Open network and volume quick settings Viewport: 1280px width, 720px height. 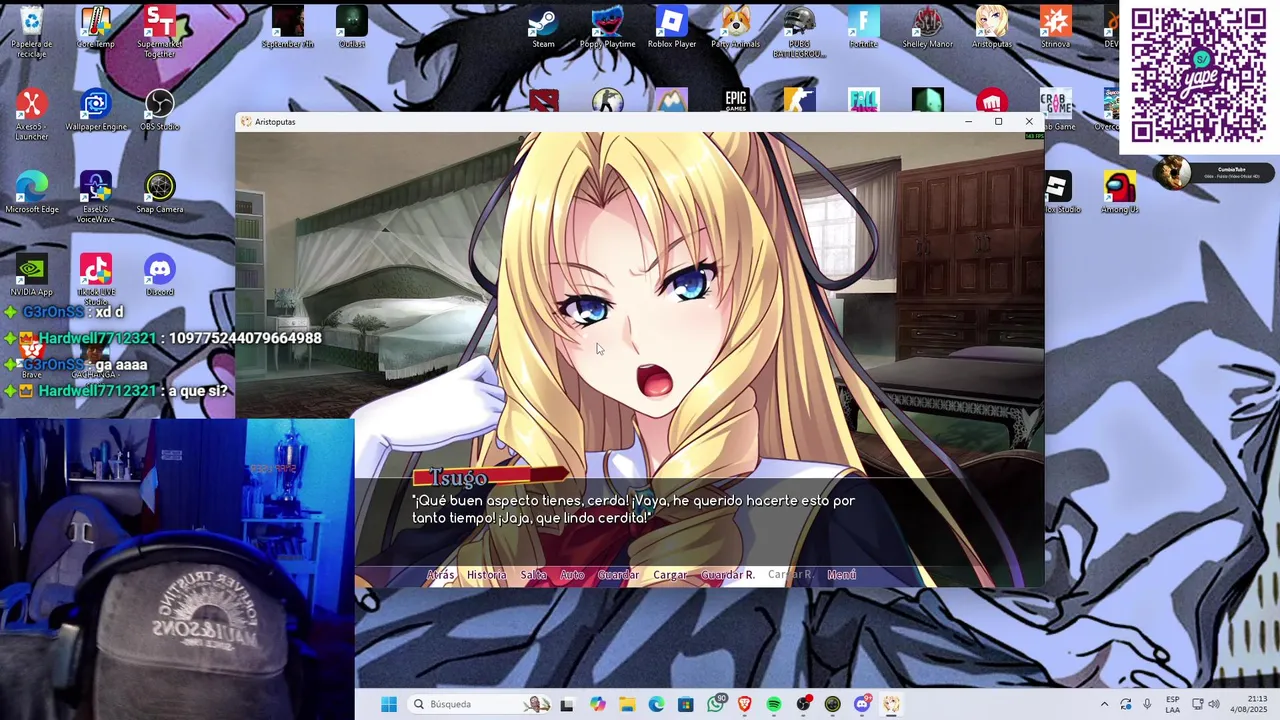[x=1205, y=704]
